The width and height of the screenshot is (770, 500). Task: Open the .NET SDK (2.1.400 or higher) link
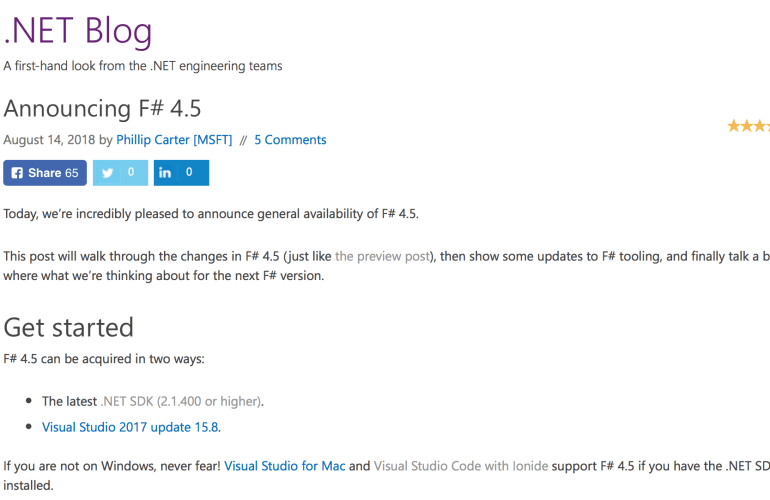click(181, 401)
